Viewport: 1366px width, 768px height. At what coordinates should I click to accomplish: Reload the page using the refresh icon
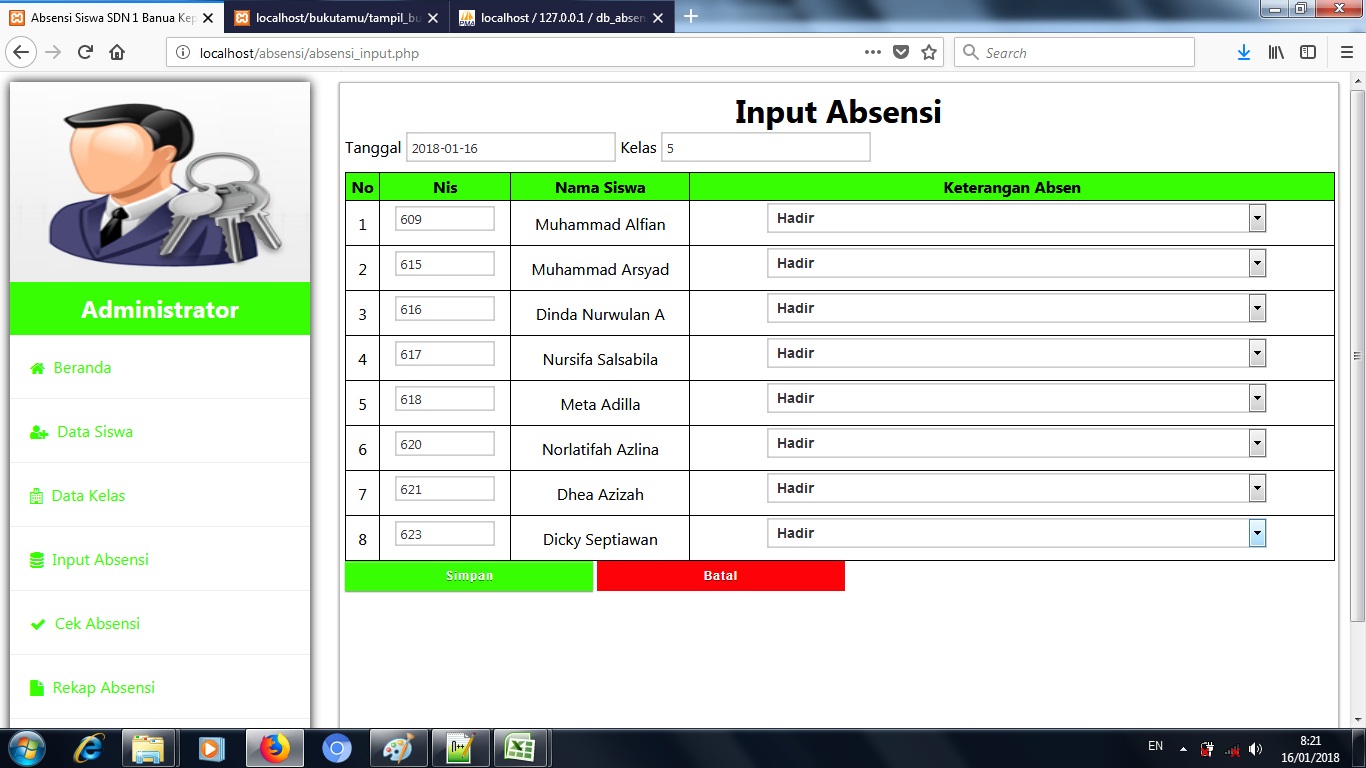tap(85, 52)
